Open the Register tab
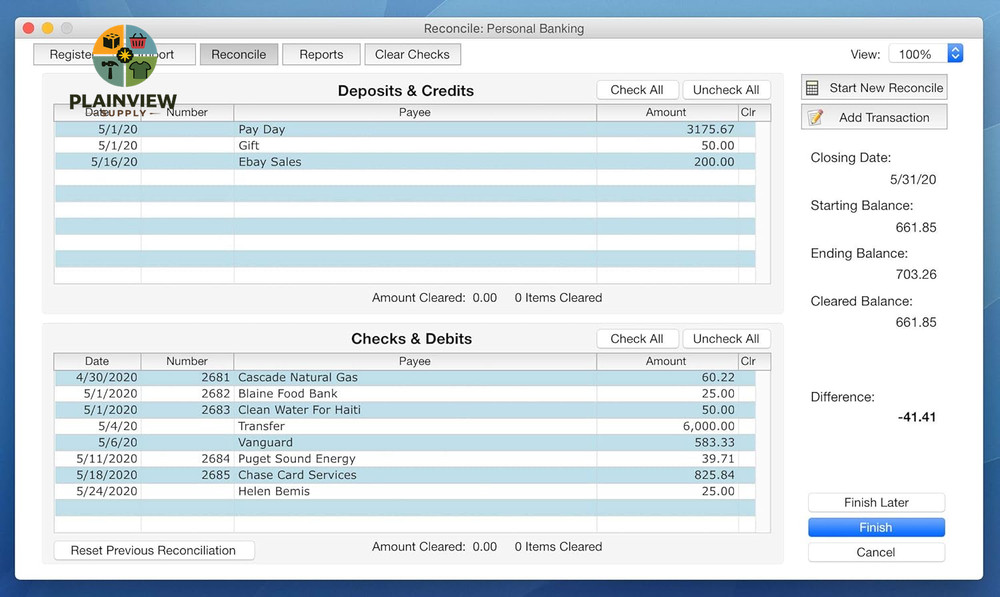Viewport: 1000px width, 597px height. (70, 54)
